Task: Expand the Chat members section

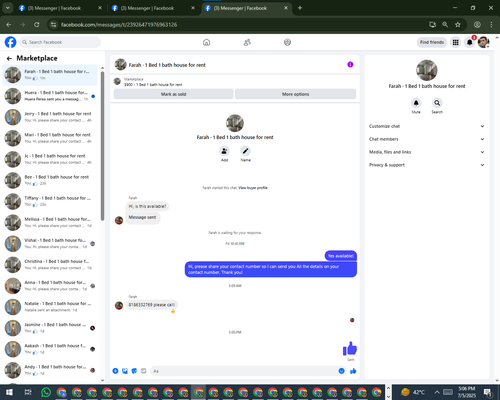Action: [426, 139]
